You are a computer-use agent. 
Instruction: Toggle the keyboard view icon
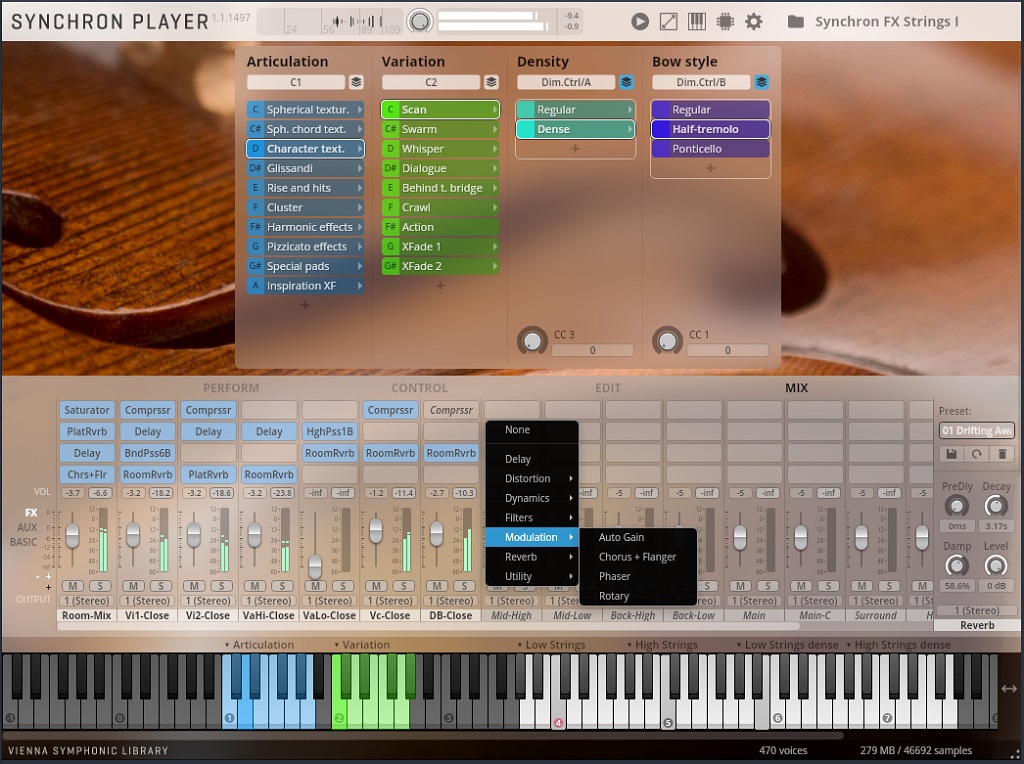point(697,22)
